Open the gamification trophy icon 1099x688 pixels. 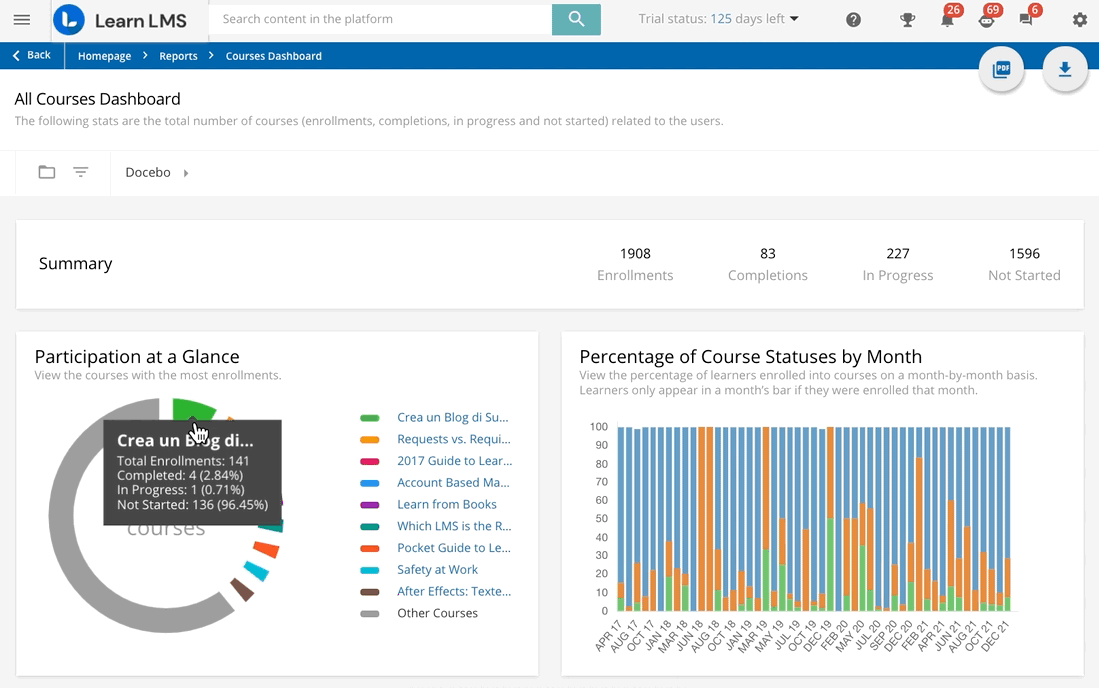tap(907, 20)
